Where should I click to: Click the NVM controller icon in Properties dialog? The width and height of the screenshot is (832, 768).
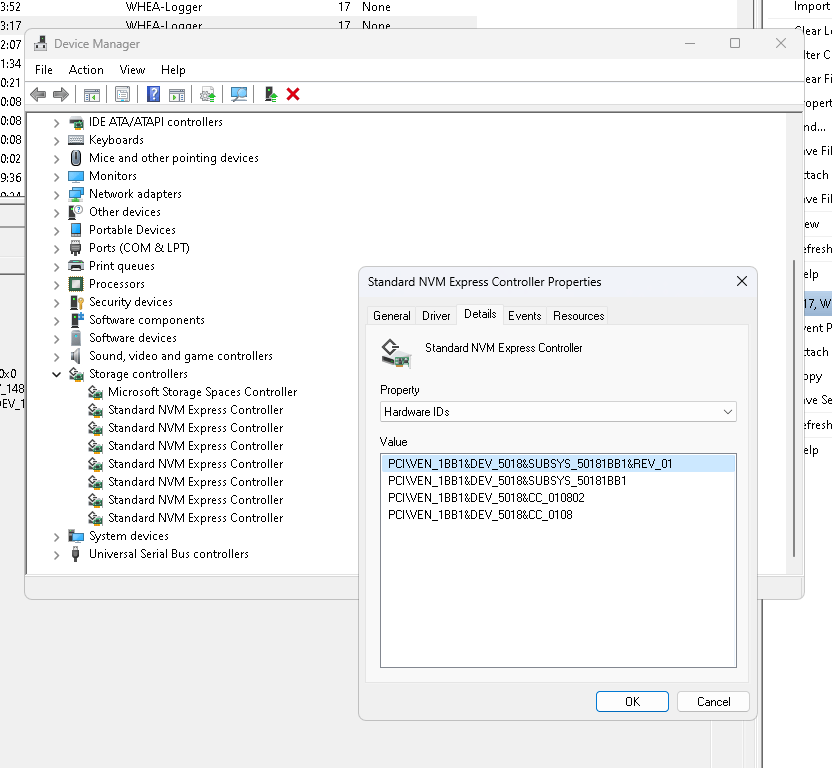coord(396,353)
